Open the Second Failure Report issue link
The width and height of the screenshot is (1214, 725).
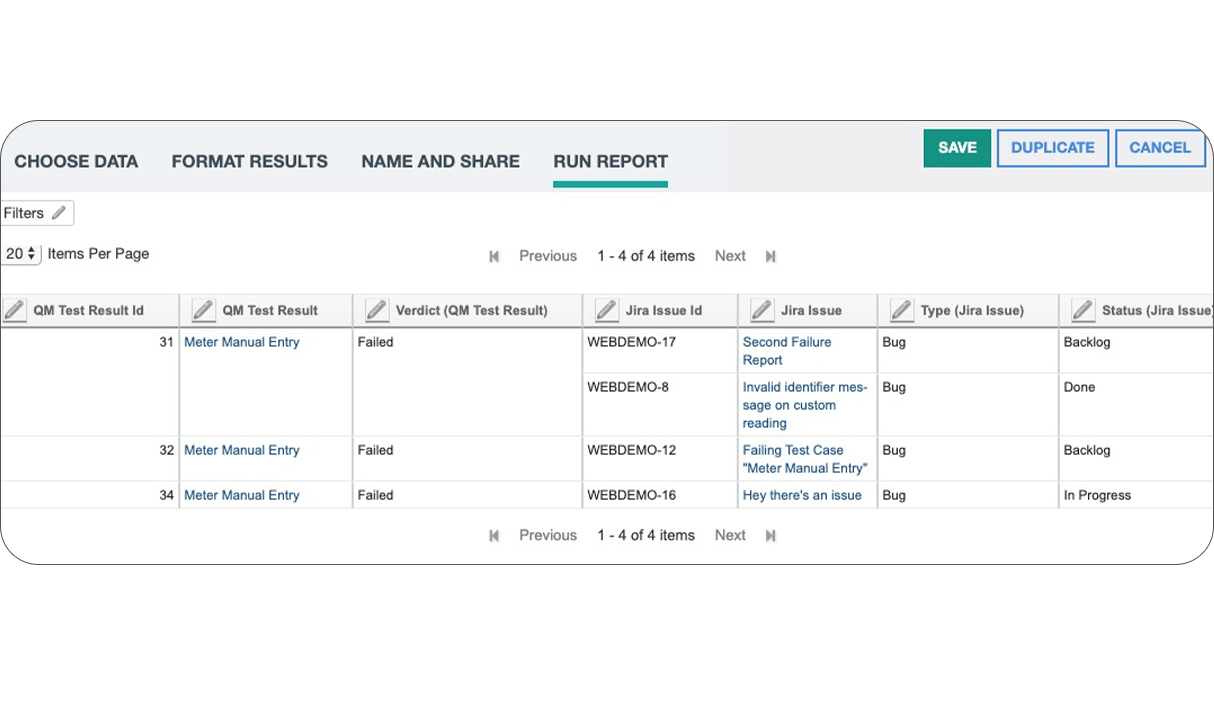coord(787,351)
